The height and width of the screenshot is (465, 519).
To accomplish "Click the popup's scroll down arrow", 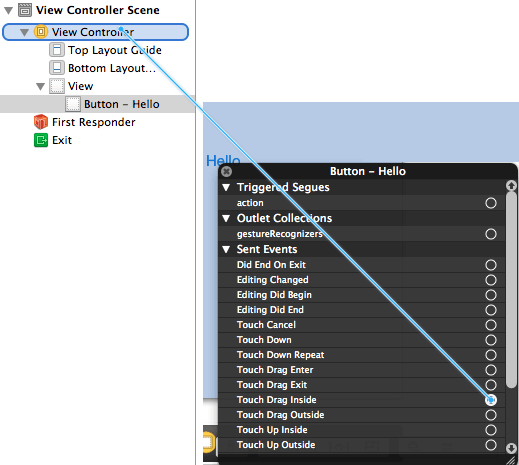I will (x=511, y=448).
